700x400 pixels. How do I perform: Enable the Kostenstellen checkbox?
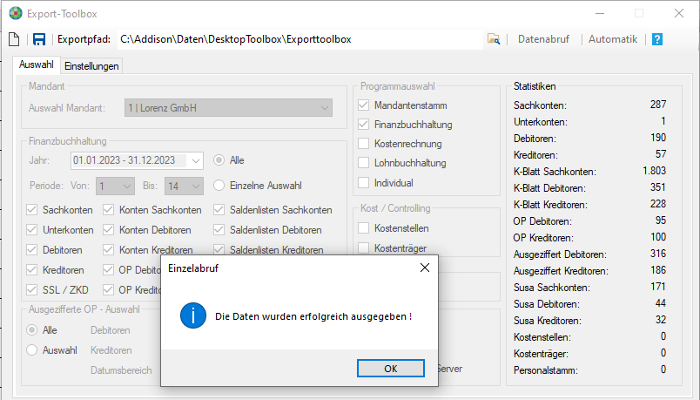tap(363, 228)
